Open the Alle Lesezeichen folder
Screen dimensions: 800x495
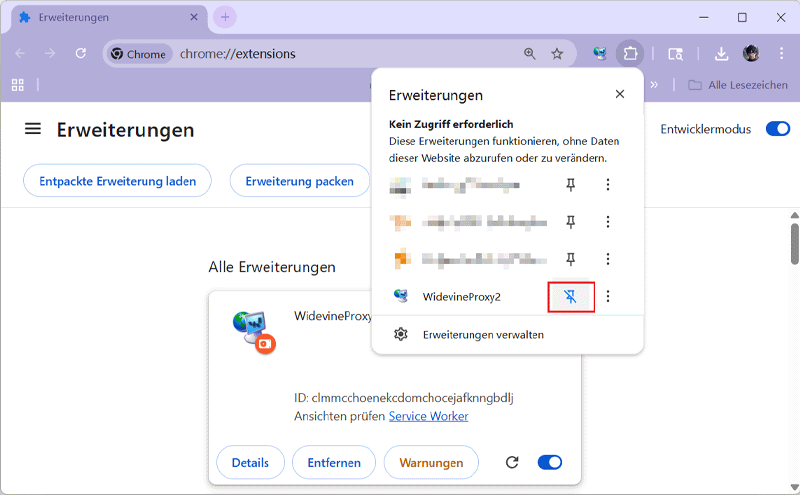point(738,85)
